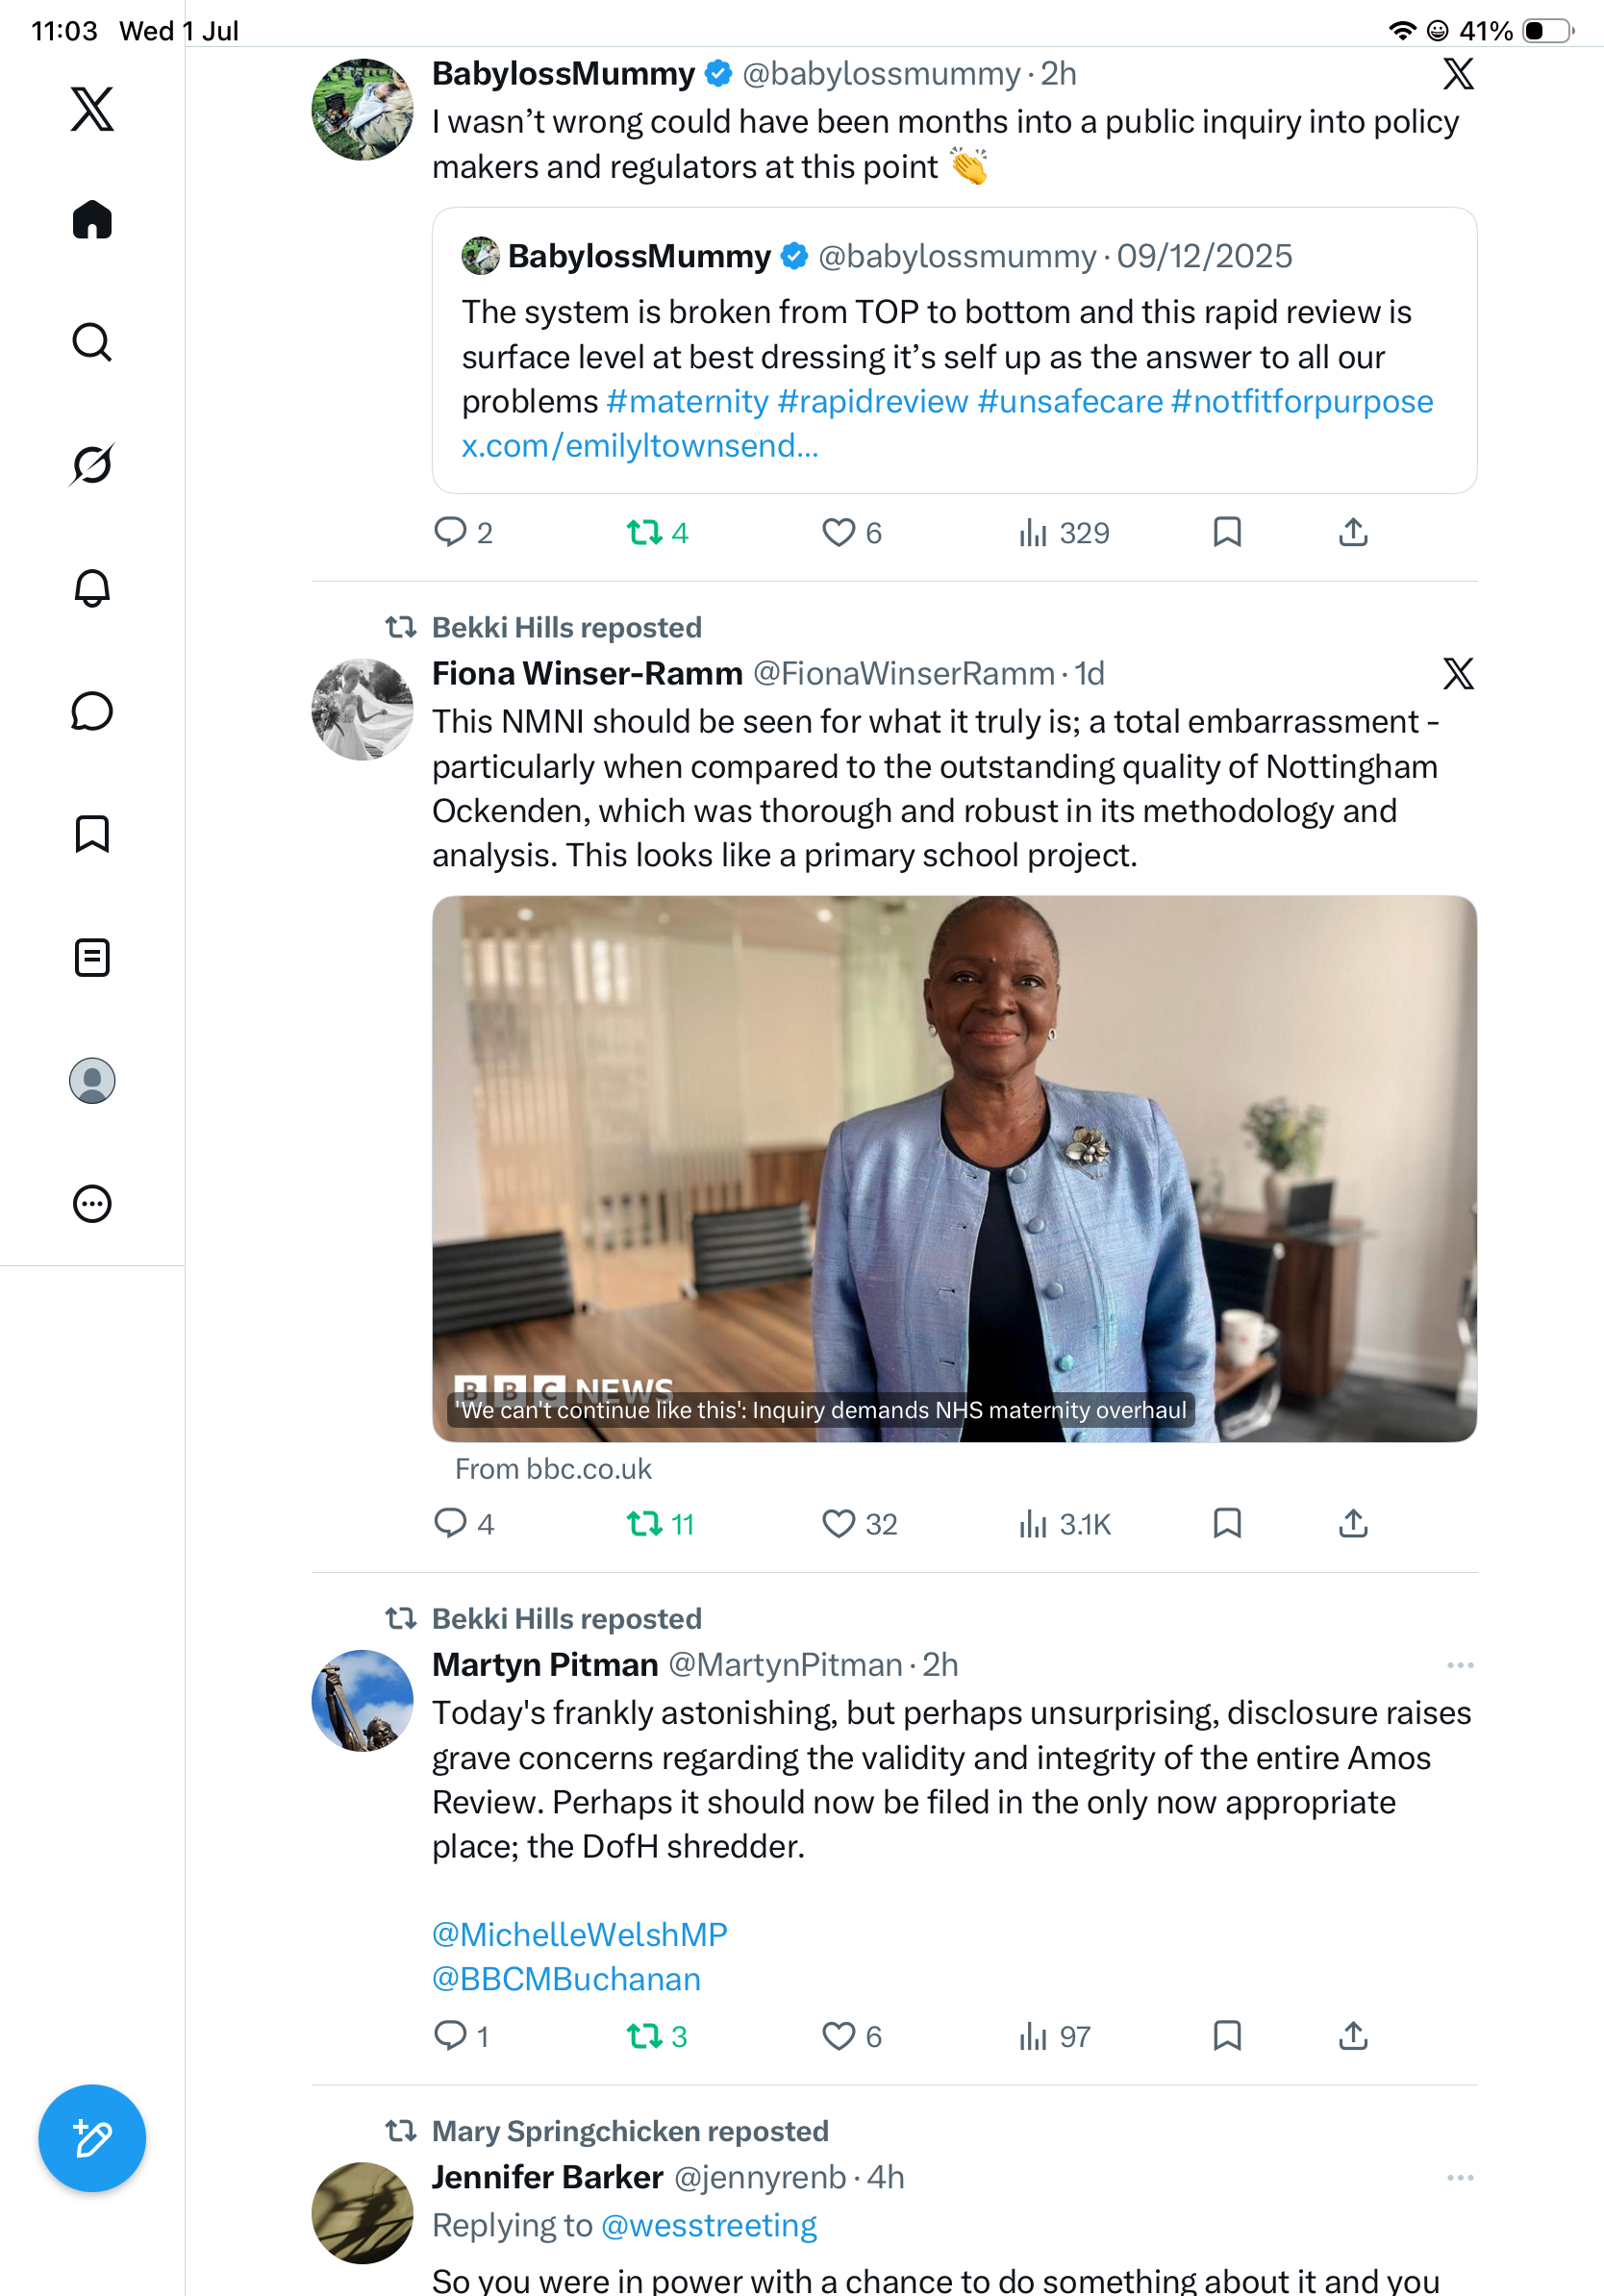Open Bookmarks in the sidebar
This screenshot has width=1604, height=2296.
point(92,834)
